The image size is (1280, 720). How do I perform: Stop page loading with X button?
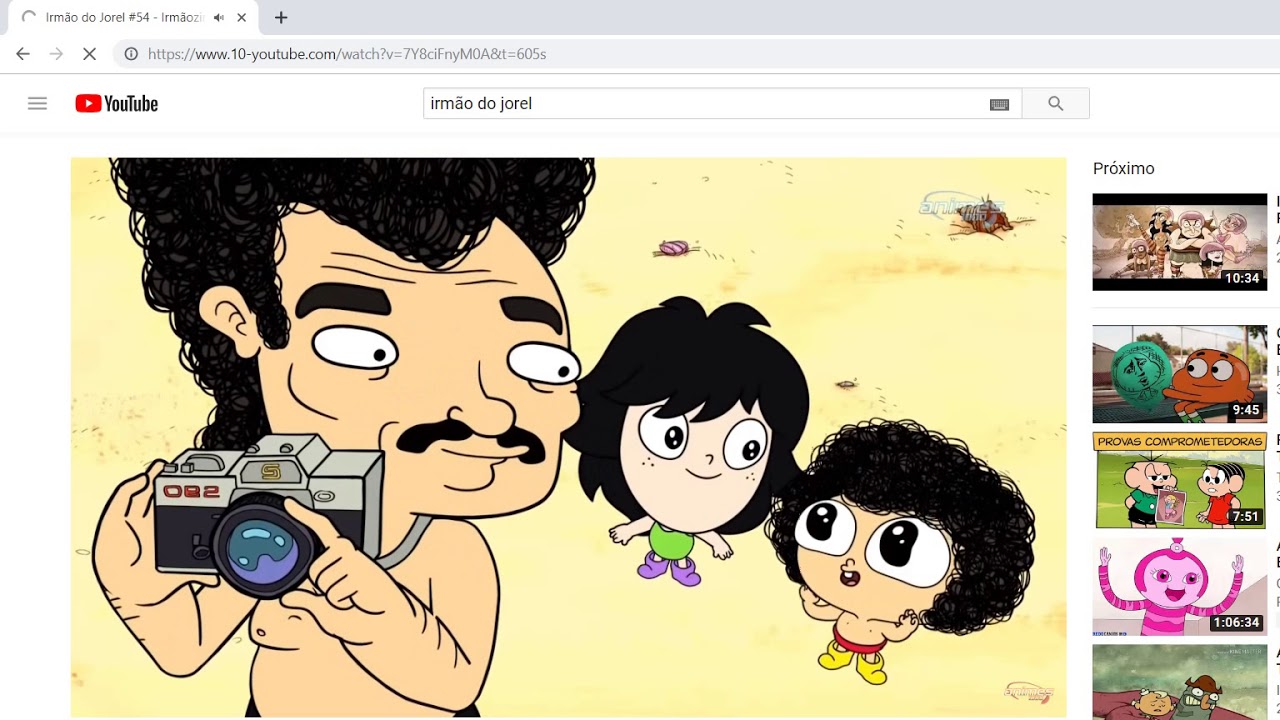[89, 54]
